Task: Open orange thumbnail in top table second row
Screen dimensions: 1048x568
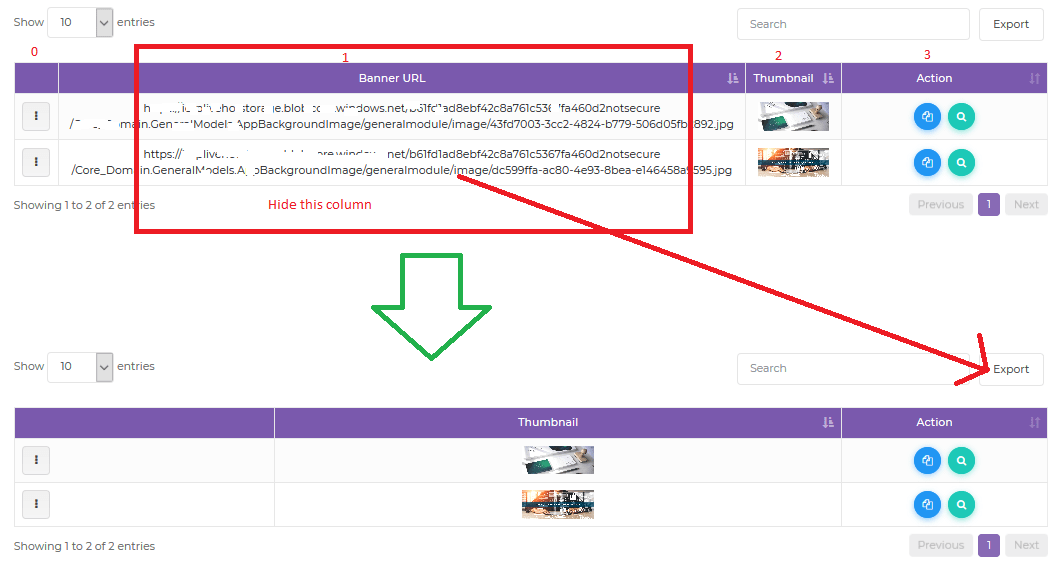Action: pyautogui.click(x=793, y=162)
